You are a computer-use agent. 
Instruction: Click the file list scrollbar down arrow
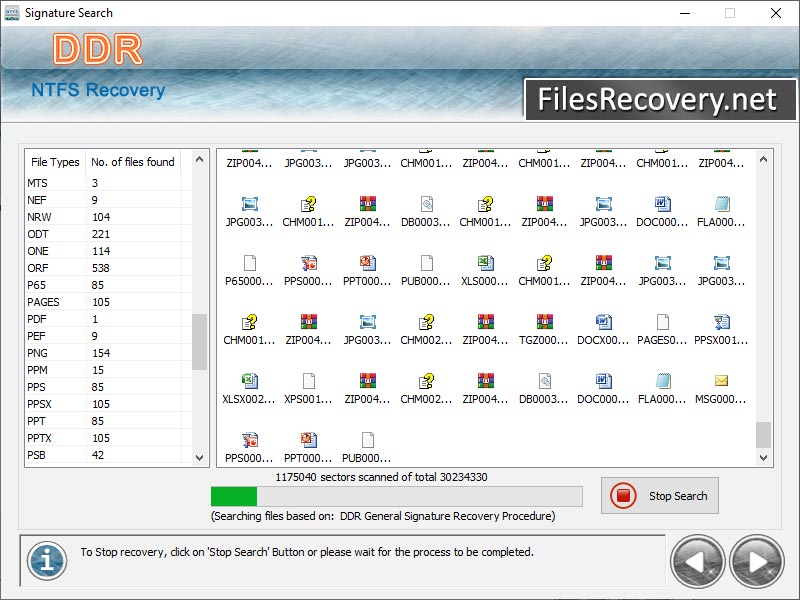pyautogui.click(x=764, y=459)
